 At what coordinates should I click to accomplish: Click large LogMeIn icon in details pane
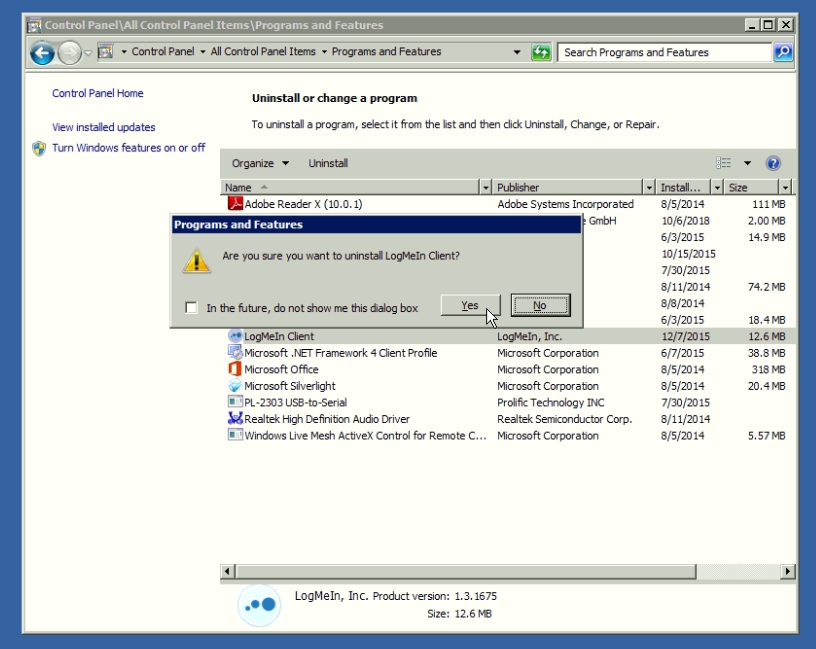[259, 605]
